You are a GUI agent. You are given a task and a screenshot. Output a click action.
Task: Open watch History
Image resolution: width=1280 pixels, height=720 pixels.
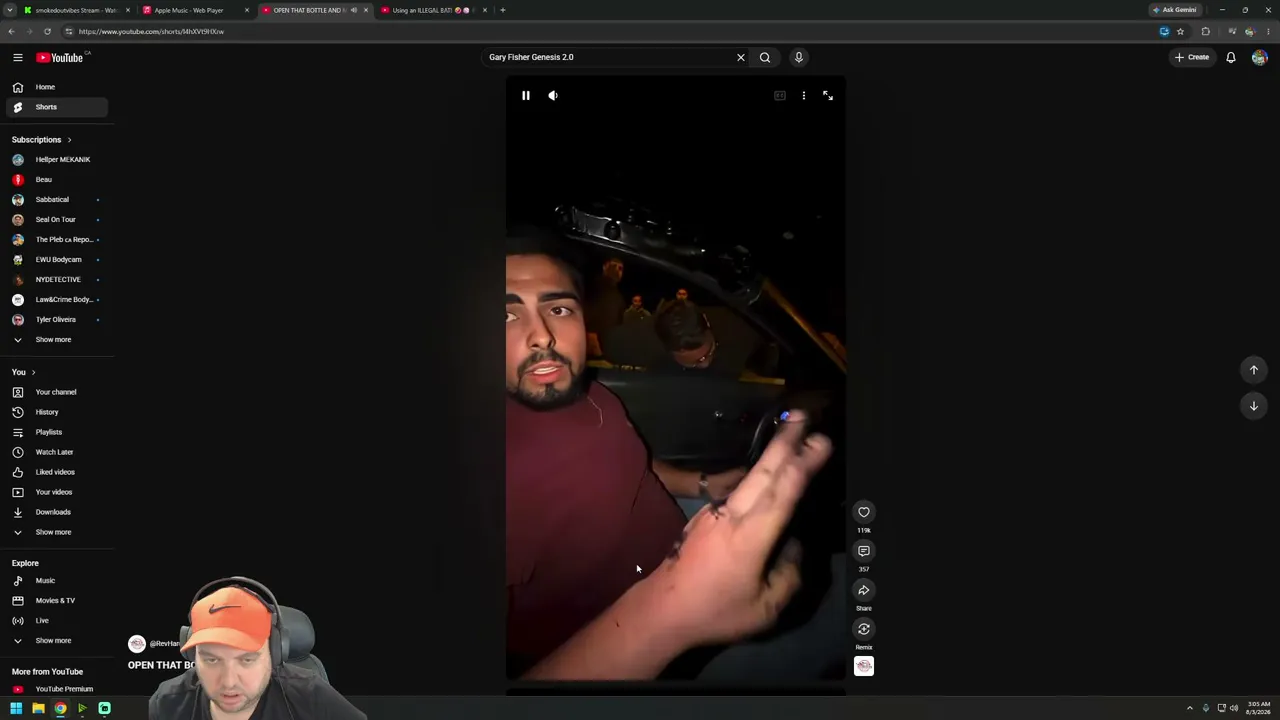click(x=56, y=412)
